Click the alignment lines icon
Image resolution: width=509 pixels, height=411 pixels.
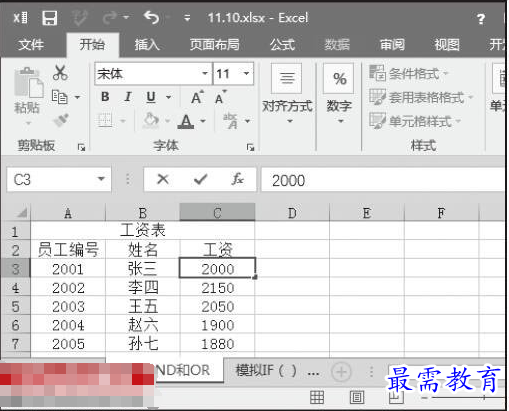[287, 78]
